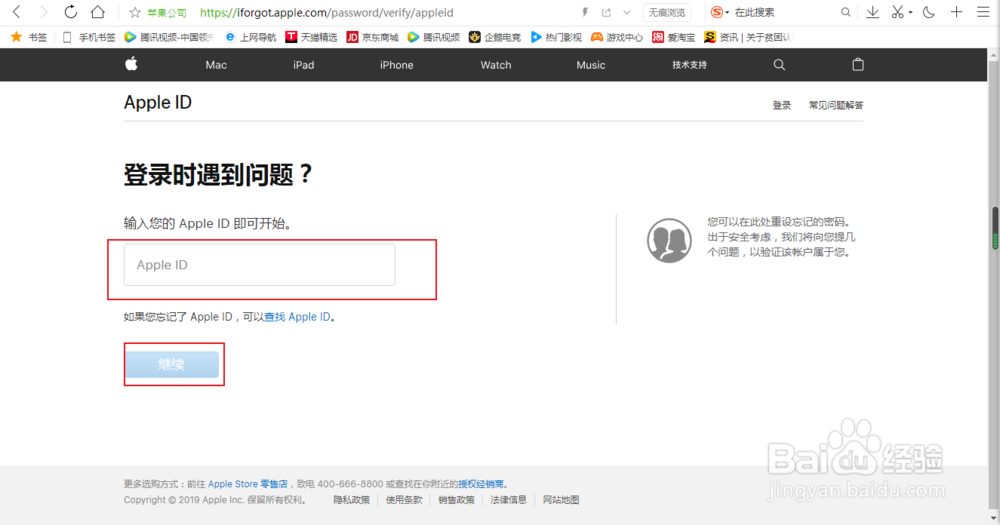Open the 常见问题解答 link
Viewport: 1000px width, 525px height.
(x=836, y=105)
